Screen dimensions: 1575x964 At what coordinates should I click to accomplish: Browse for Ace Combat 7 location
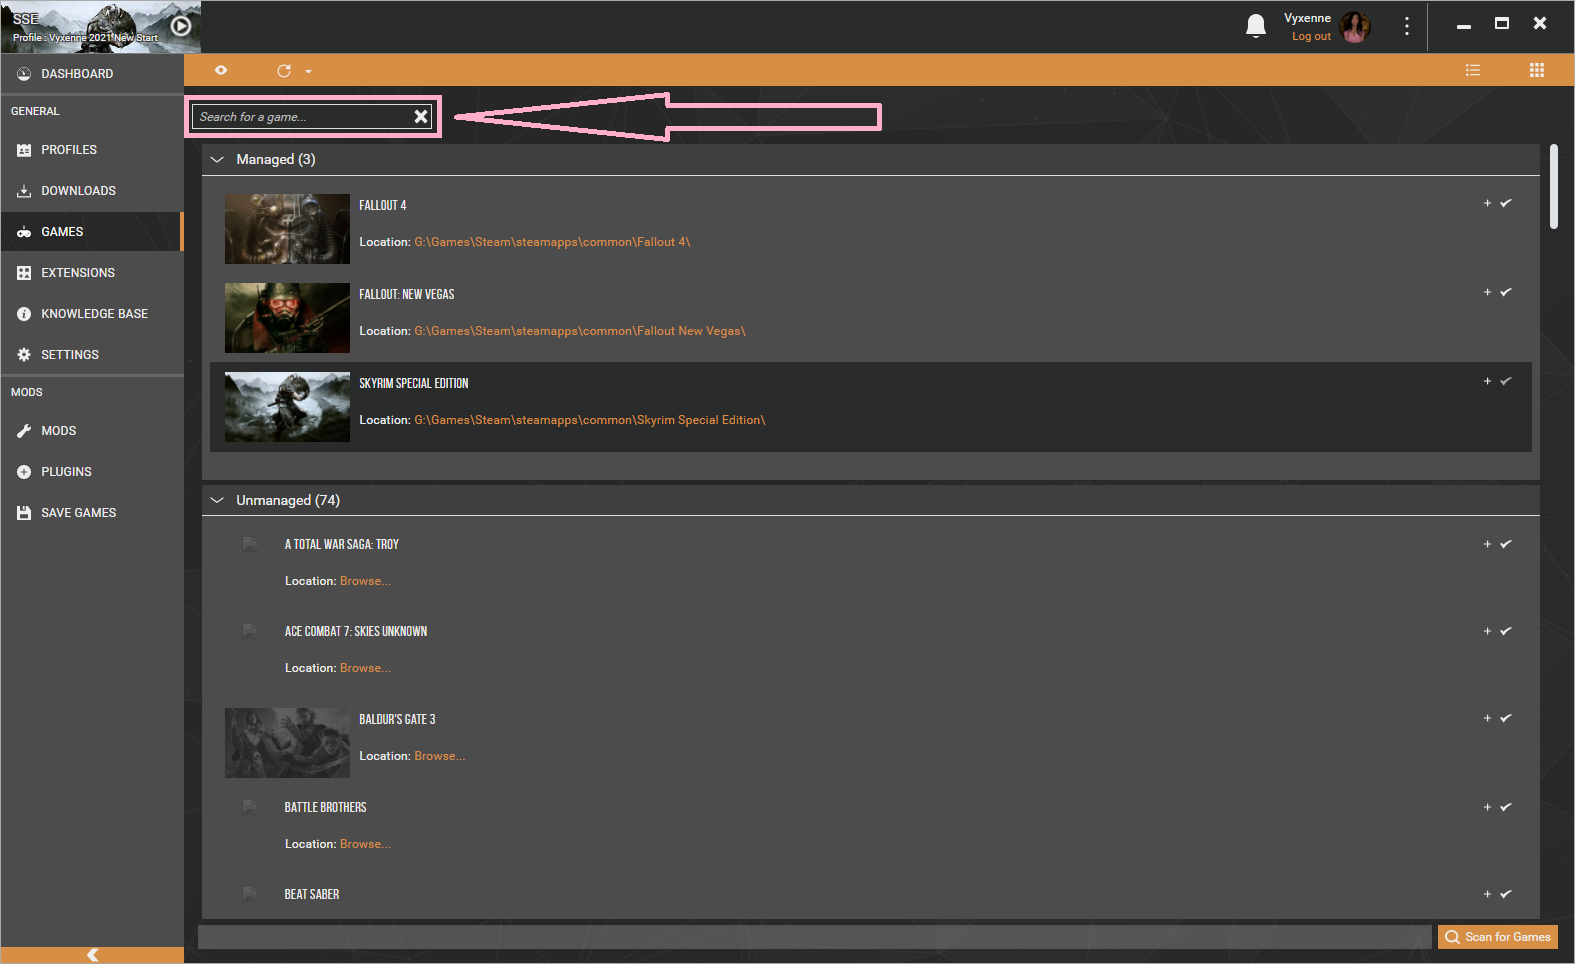pyautogui.click(x=365, y=668)
